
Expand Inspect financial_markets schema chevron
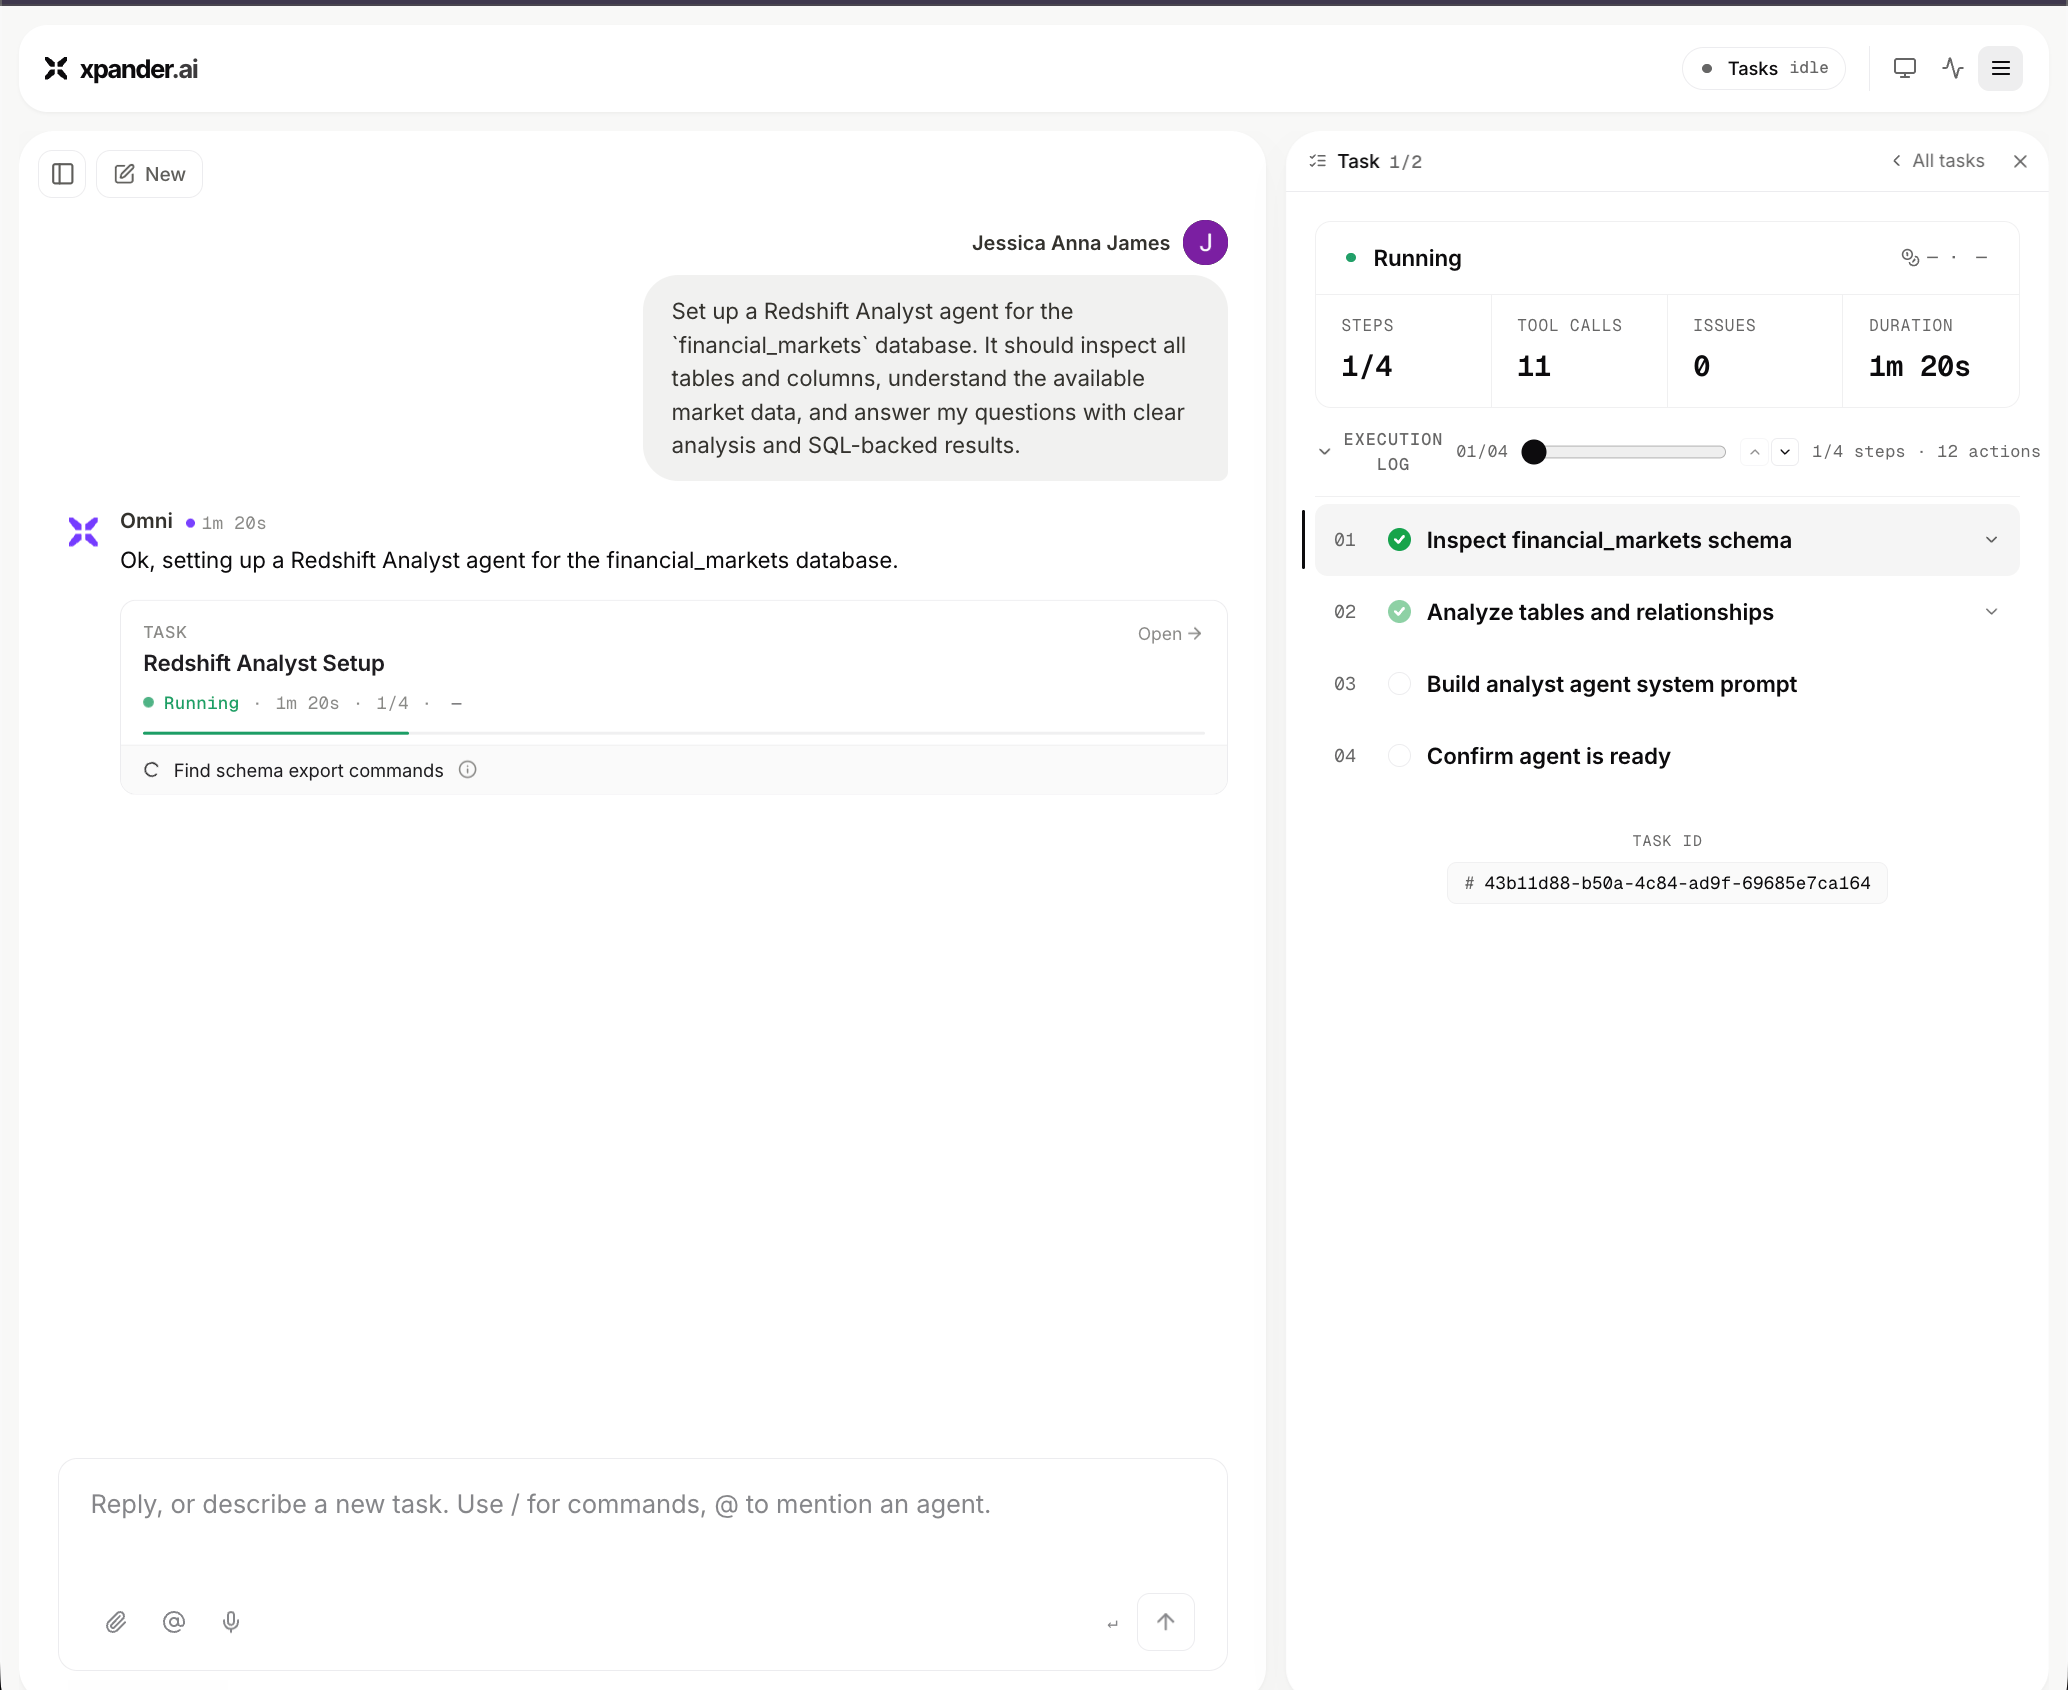[1992, 540]
